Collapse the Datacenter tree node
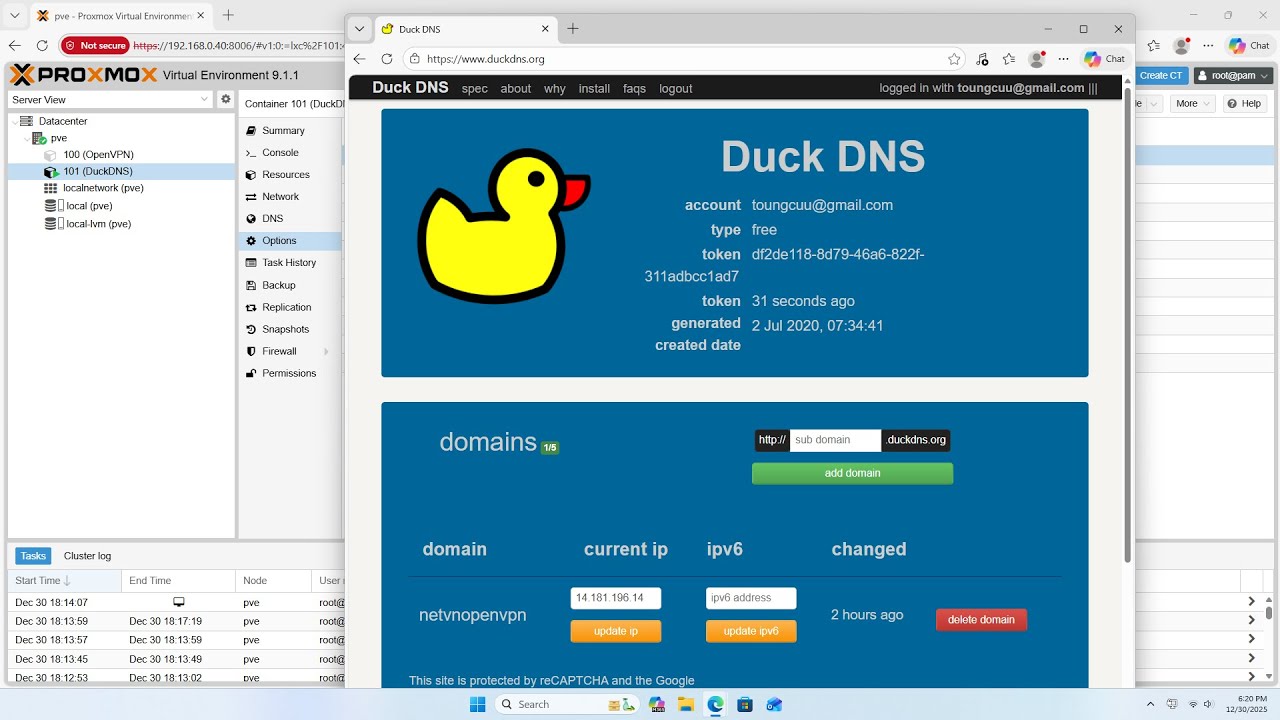The width and height of the screenshot is (1280, 720). (15, 121)
